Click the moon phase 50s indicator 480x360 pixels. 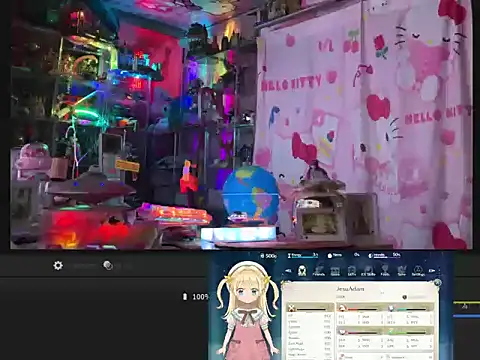point(384,255)
